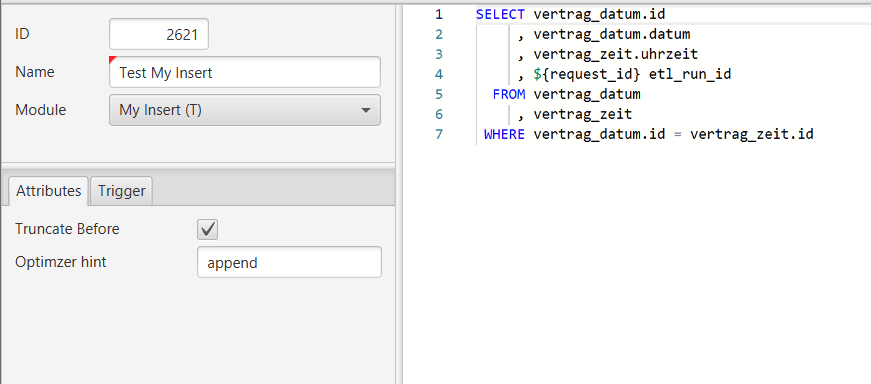Click '${request_id}' variable in line 4
This screenshot has width=871, height=384.
tap(587, 74)
